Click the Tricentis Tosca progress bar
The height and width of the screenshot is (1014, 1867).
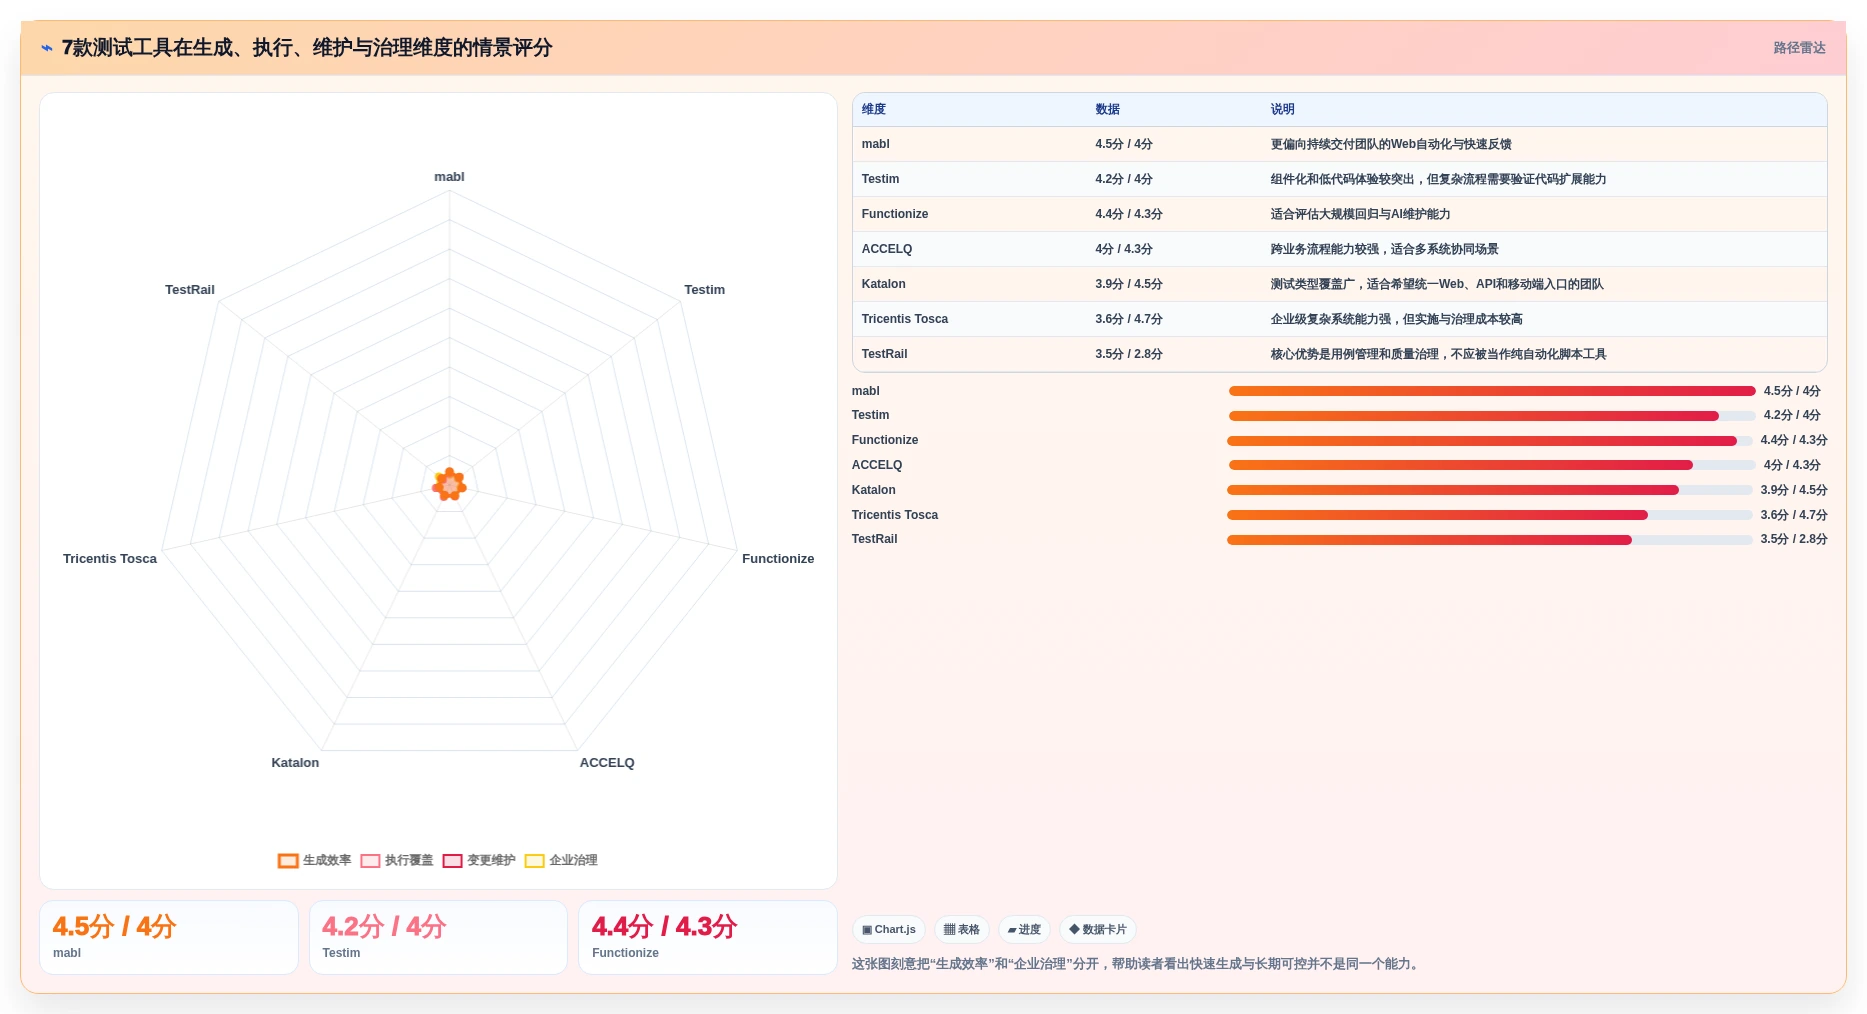click(x=1490, y=515)
